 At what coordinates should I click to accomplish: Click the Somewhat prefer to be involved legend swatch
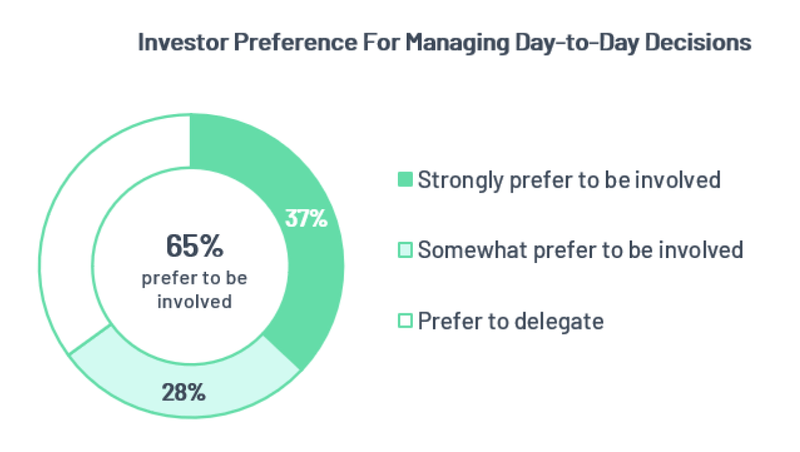tap(405, 250)
